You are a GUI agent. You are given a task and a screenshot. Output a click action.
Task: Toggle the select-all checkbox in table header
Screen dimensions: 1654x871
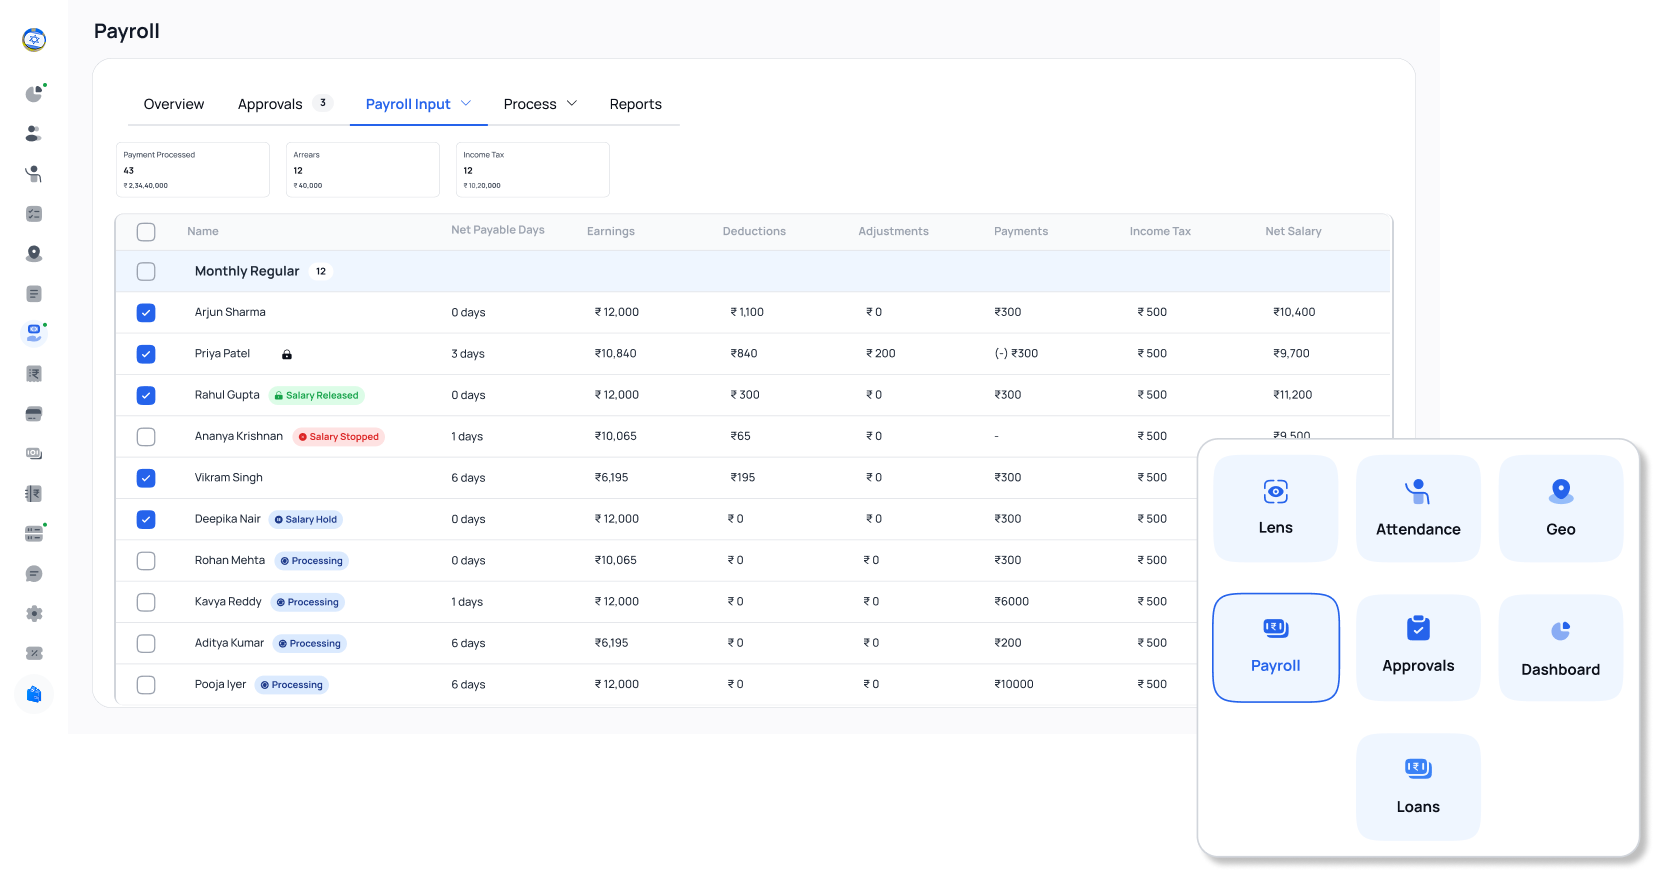pyautogui.click(x=146, y=232)
